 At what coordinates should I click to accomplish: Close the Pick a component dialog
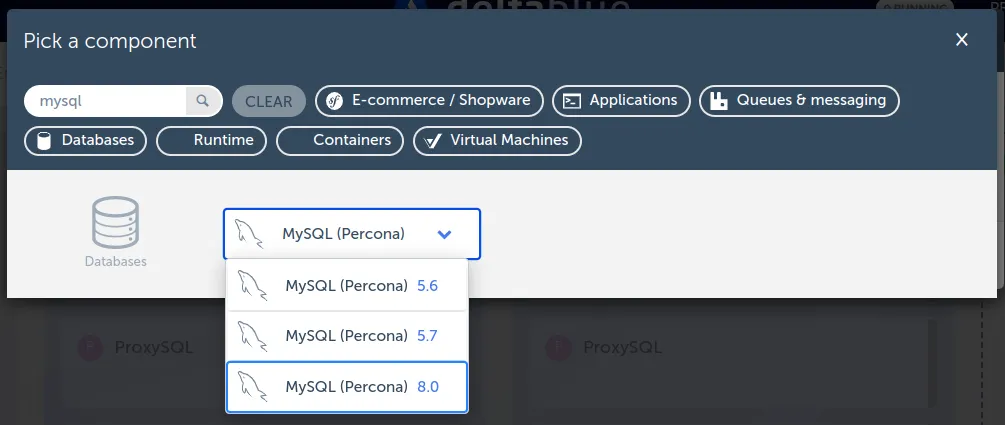[x=962, y=40]
